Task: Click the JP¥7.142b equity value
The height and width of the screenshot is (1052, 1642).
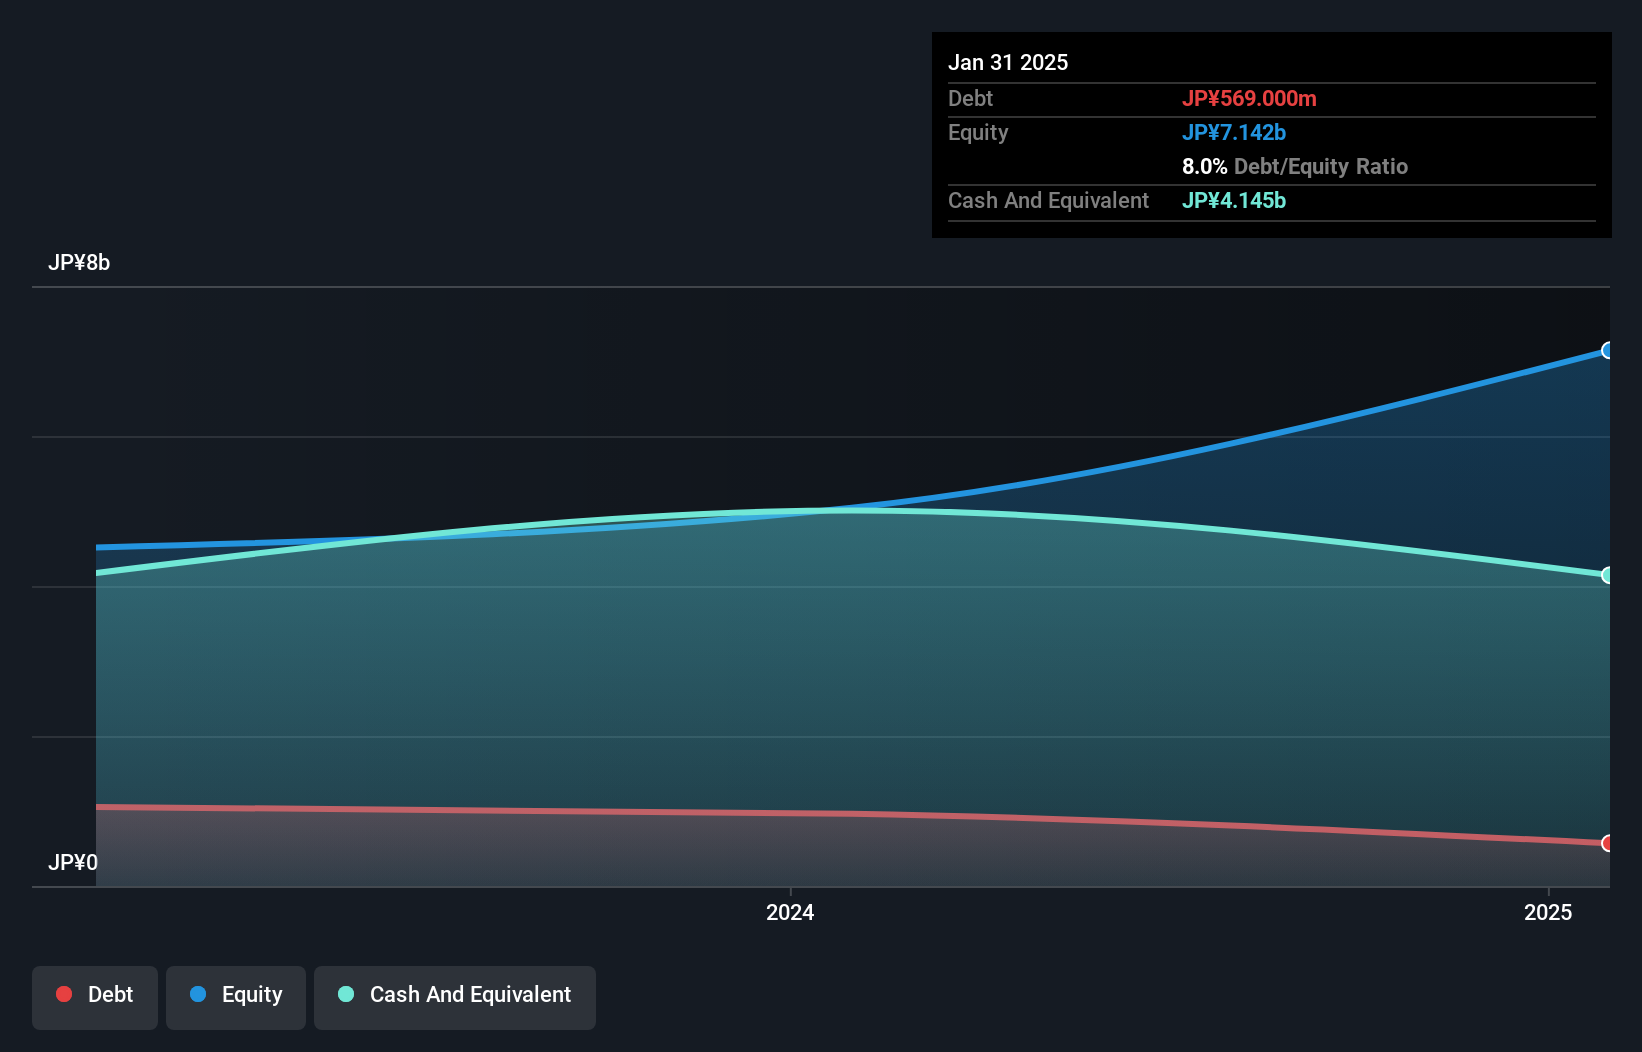Action: click(1234, 132)
